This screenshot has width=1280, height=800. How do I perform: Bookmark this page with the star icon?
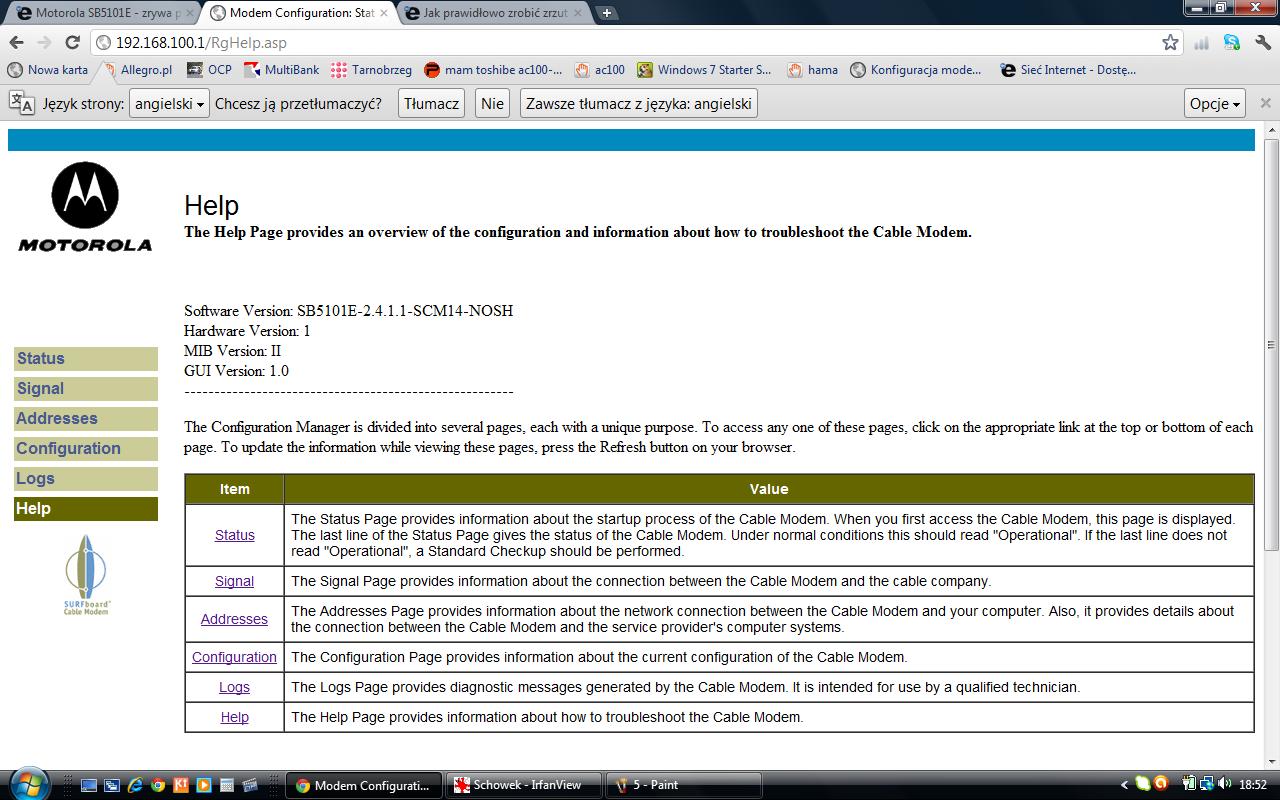[x=1170, y=42]
